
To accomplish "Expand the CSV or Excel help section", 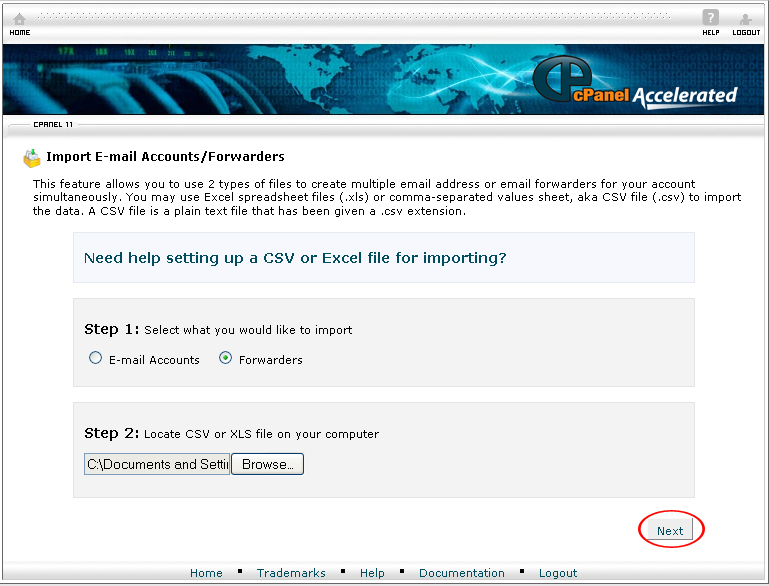I will (x=295, y=258).
